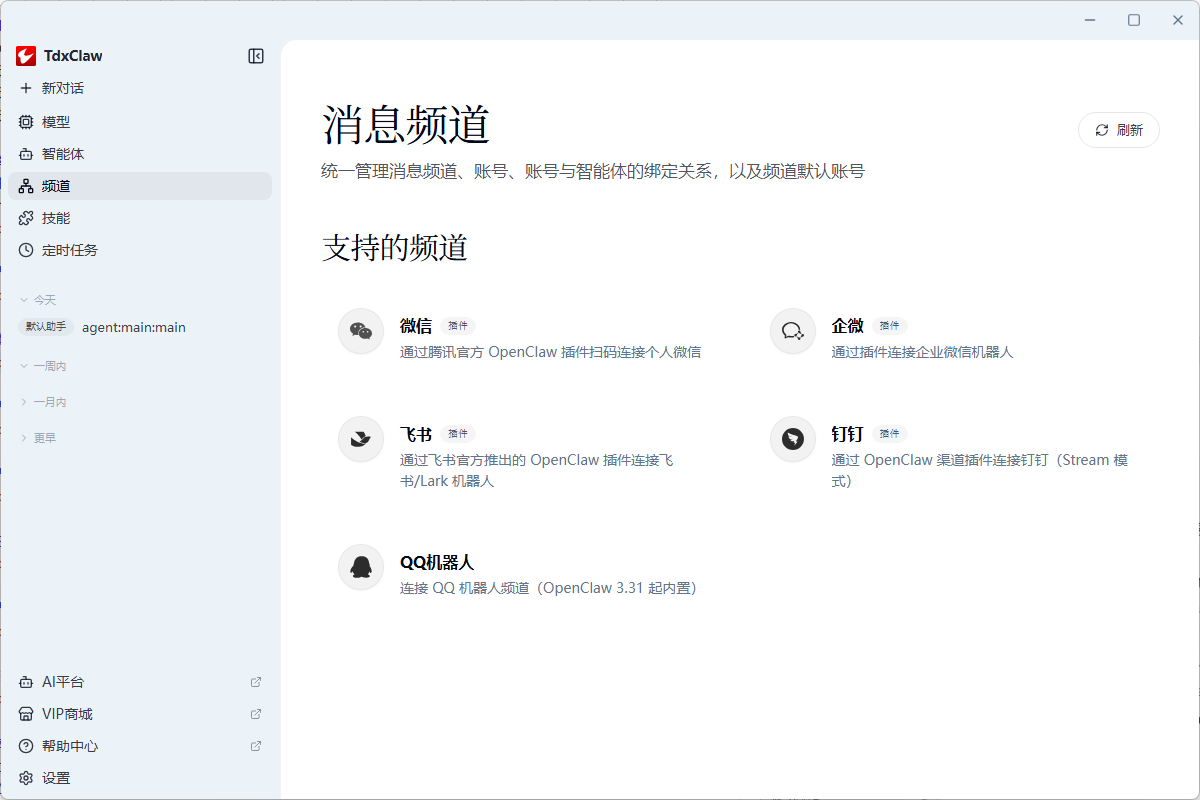Open the VIP商城 link

pyautogui.click(x=140, y=714)
